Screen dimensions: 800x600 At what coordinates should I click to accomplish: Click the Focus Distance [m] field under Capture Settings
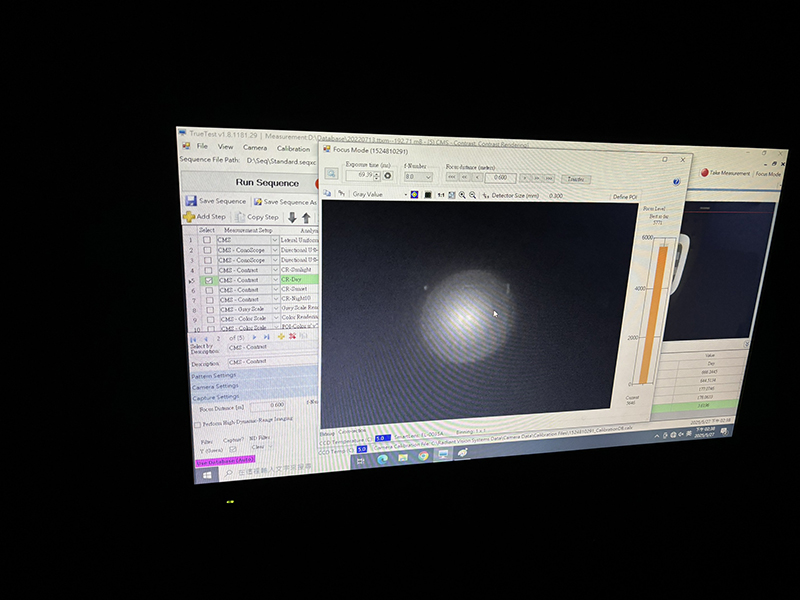click(x=267, y=406)
